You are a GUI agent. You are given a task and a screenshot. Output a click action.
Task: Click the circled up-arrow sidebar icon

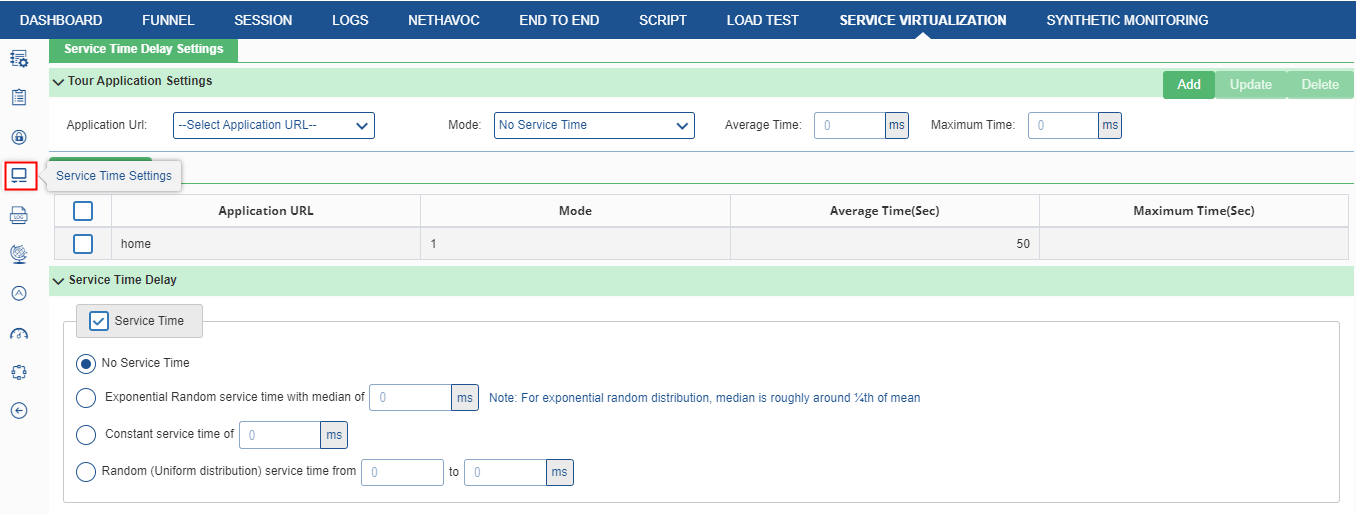[18, 293]
